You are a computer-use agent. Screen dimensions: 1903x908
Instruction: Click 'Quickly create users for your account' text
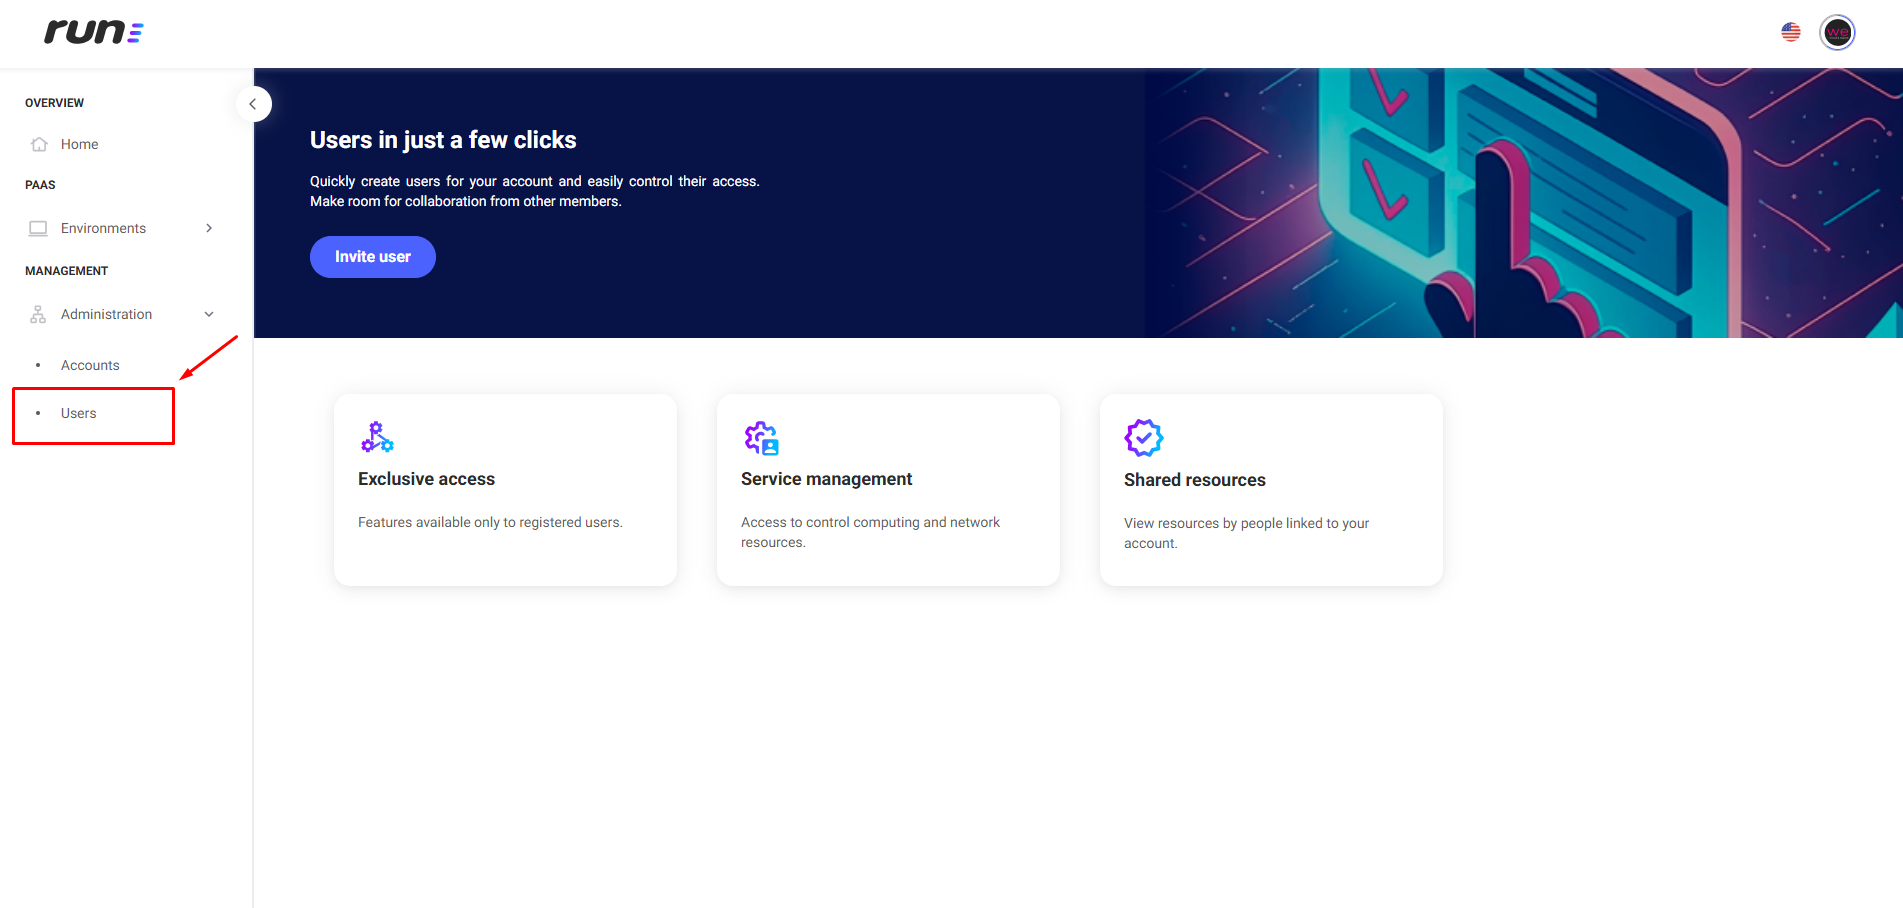click(x=534, y=191)
